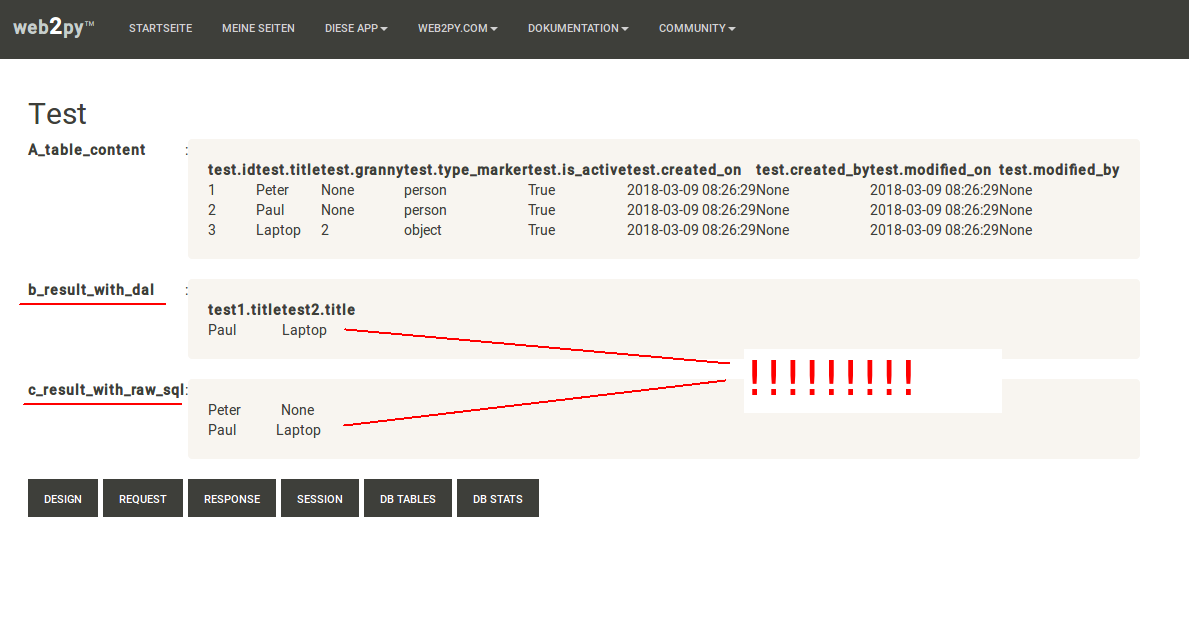Image resolution: width=1189 pixels, height=638 pixels.
Task: Click the red exclamation marks annotation
Action: [830, 377]
